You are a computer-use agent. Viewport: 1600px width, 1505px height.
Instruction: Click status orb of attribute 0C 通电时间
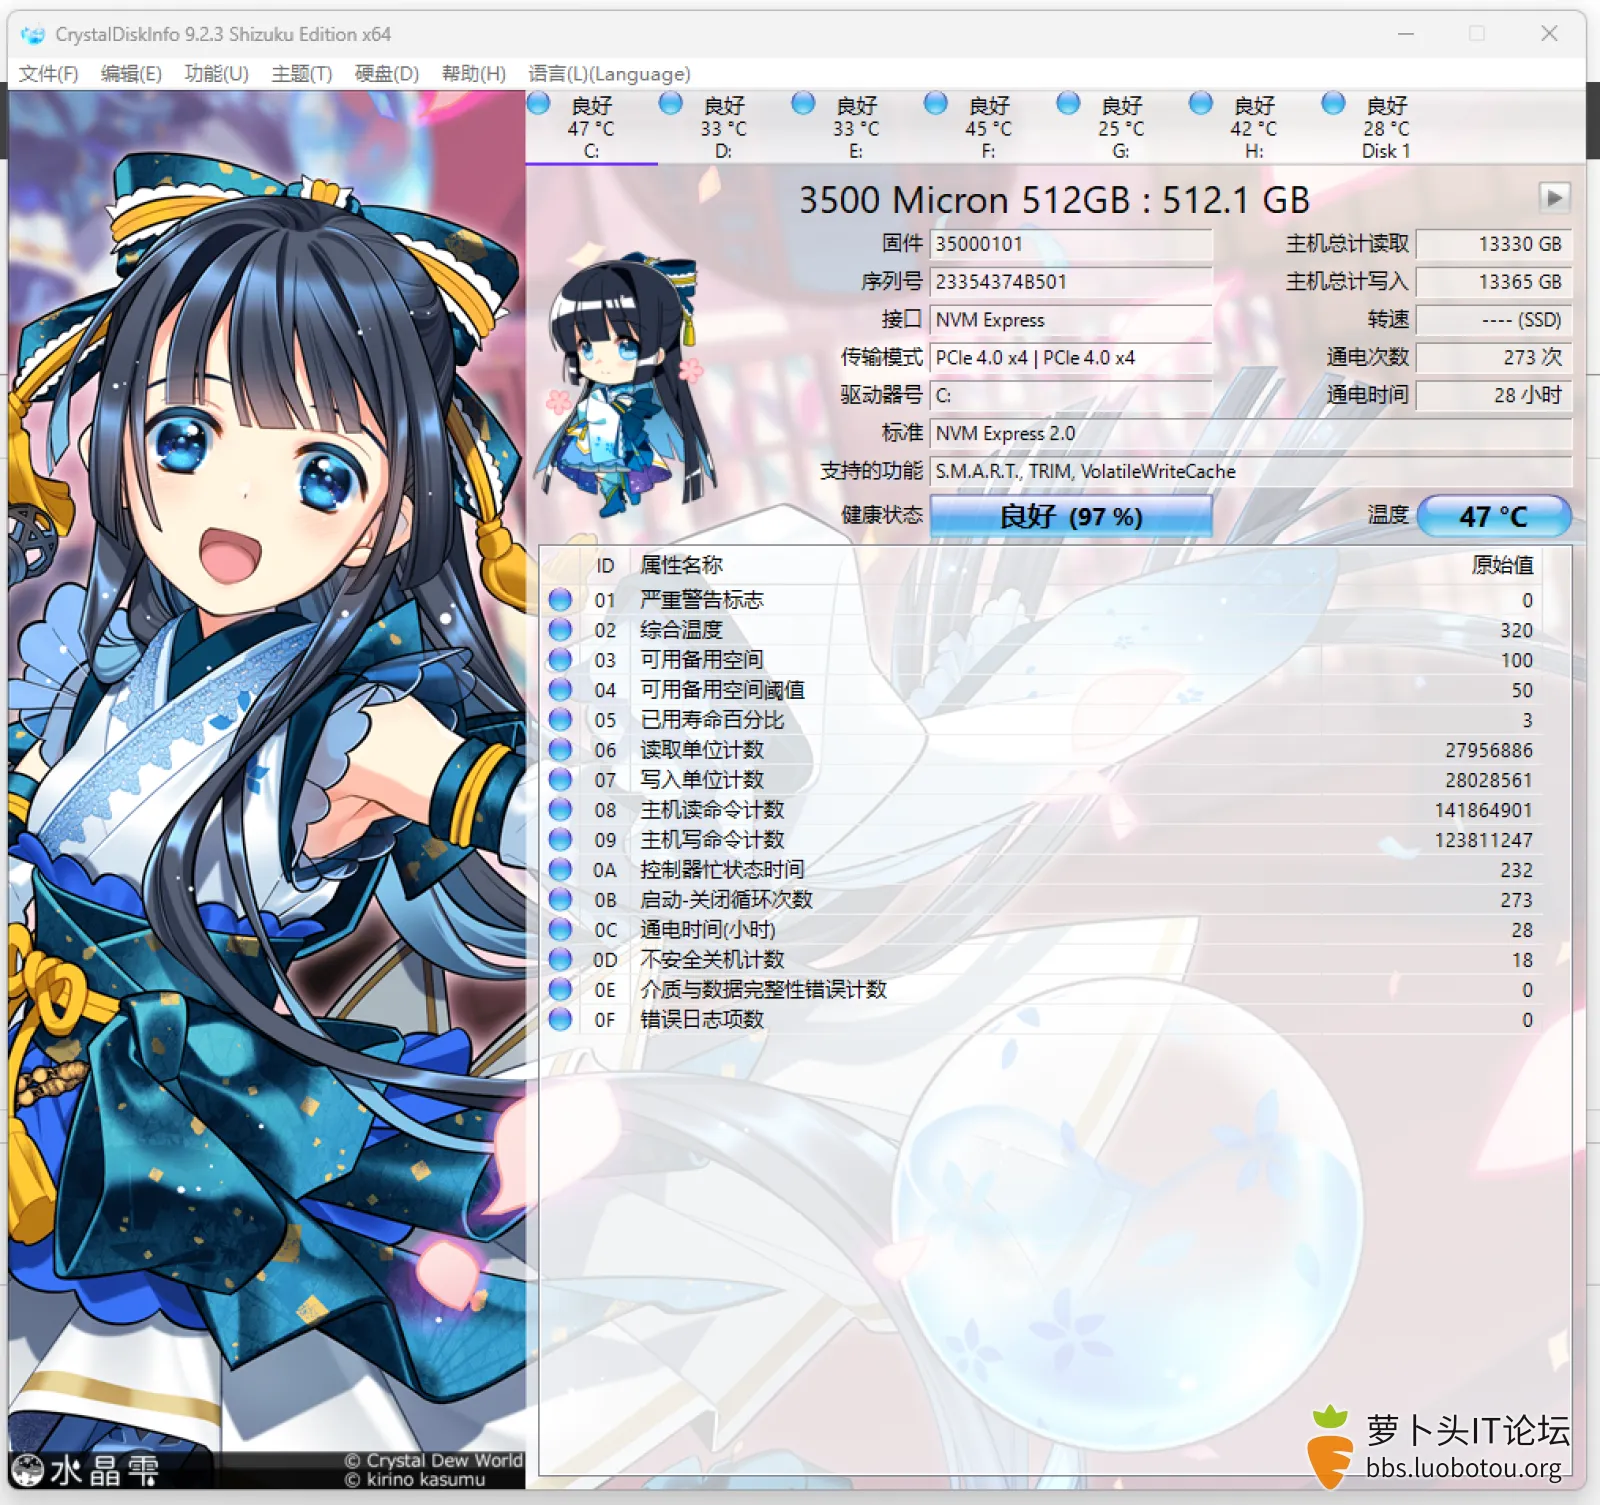click(x=561, y=930)
